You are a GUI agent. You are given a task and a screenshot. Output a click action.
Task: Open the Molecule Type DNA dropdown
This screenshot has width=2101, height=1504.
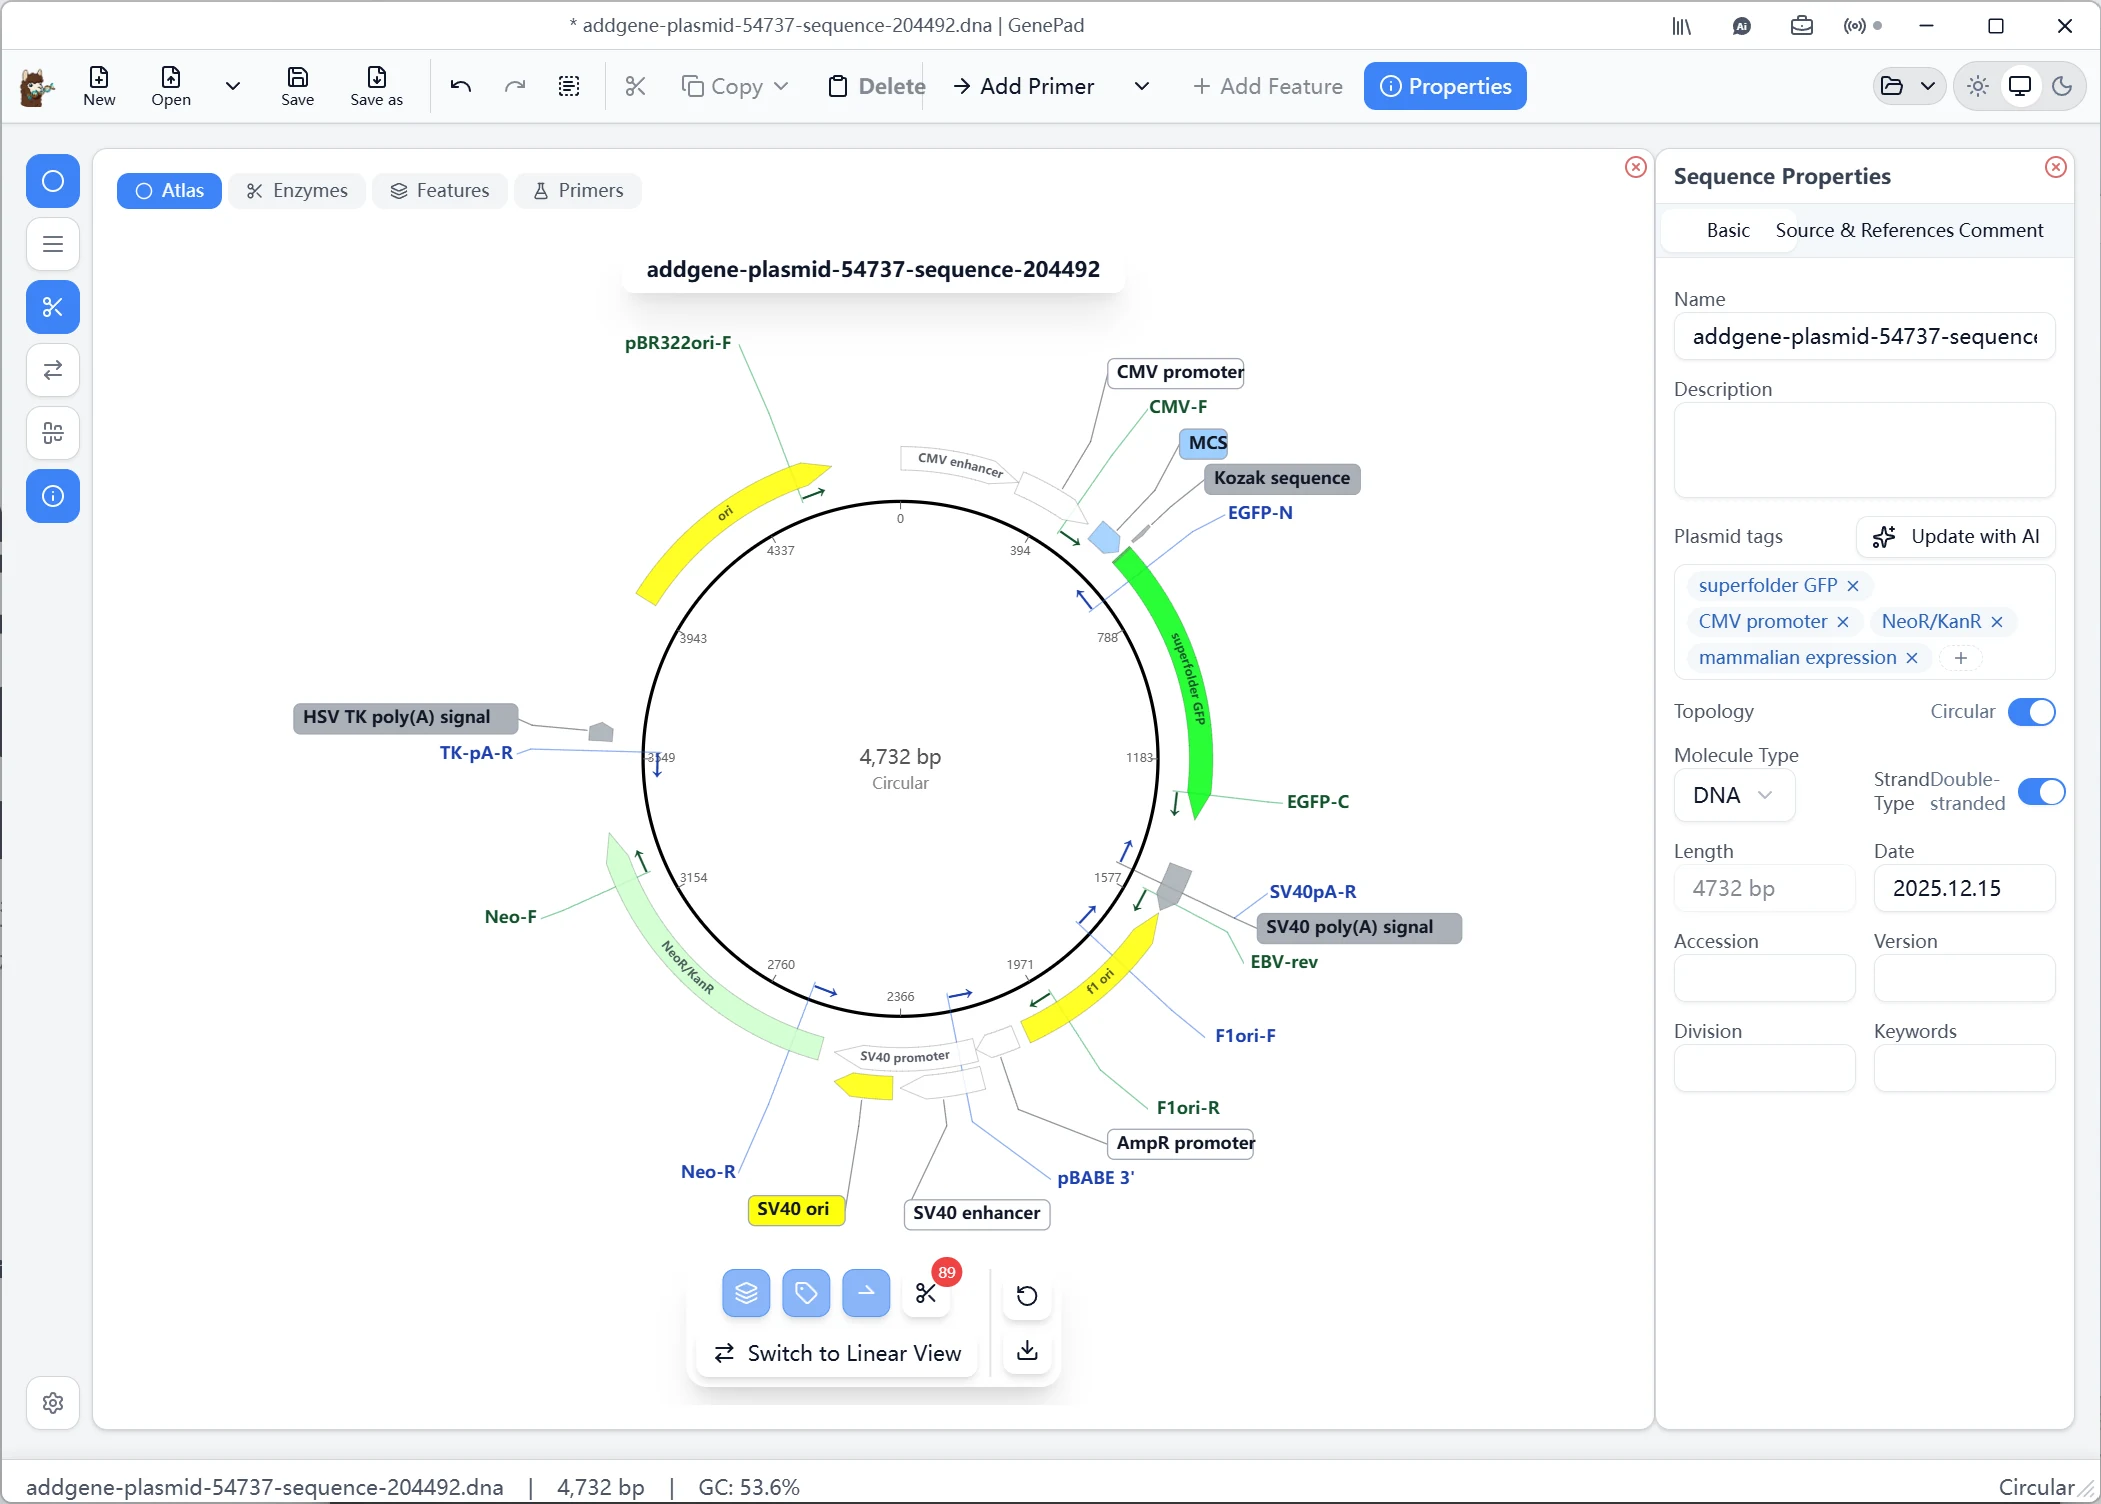1734,796
